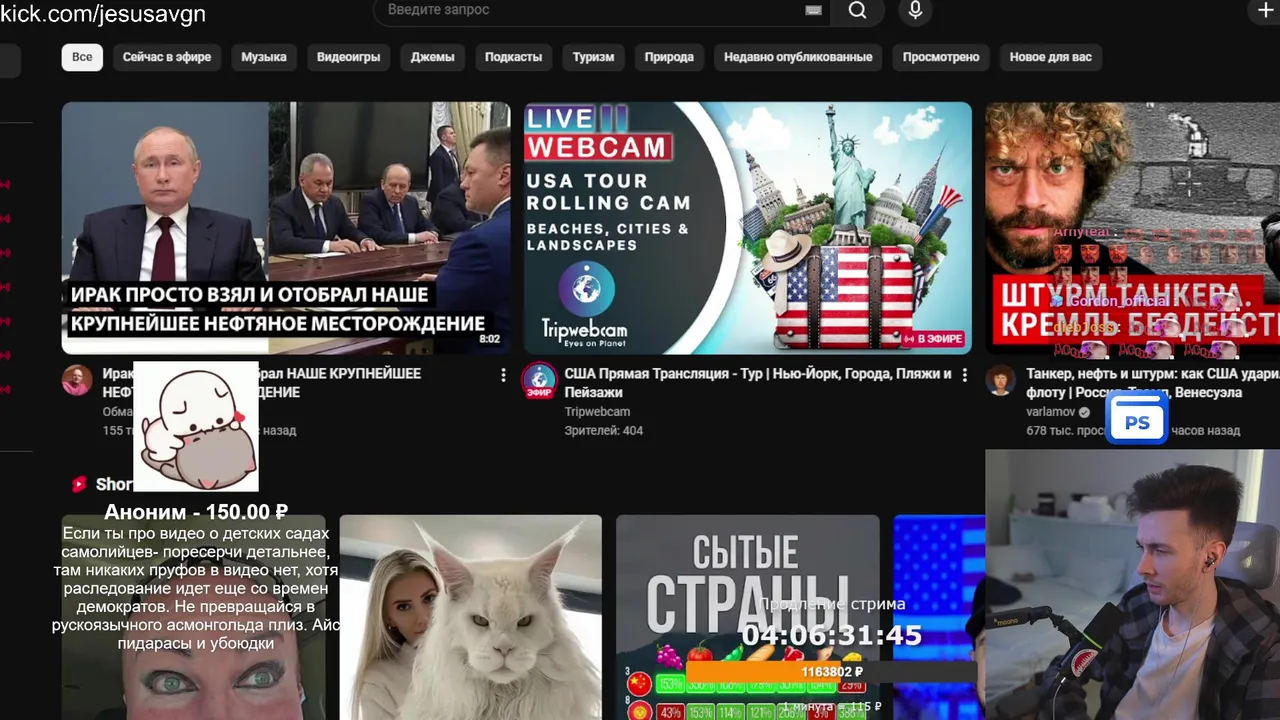Open varlamov channel name link
Screen dimensions: 1280x720
click(x=1051, y=412)
